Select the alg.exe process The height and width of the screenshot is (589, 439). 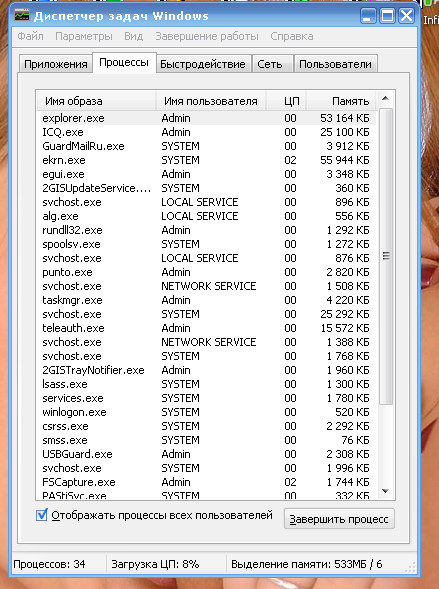pyautogui.click(x=206, y=216)
